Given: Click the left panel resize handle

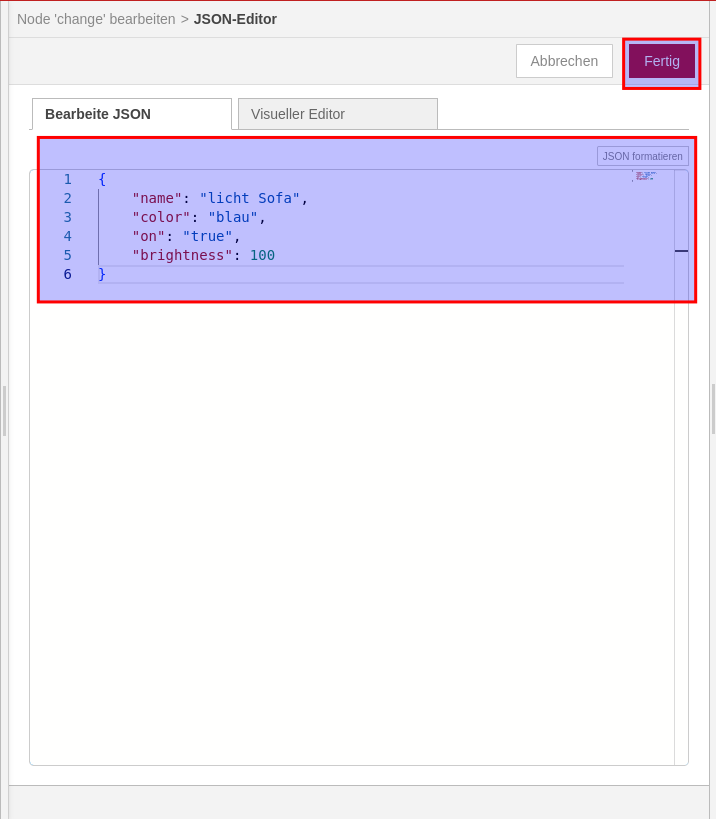Looking at the screenshot, I should coord(4,410).
